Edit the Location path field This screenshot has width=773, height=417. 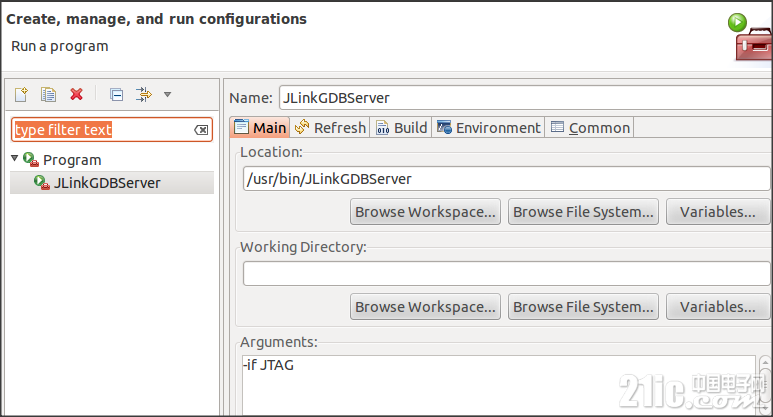506,178
